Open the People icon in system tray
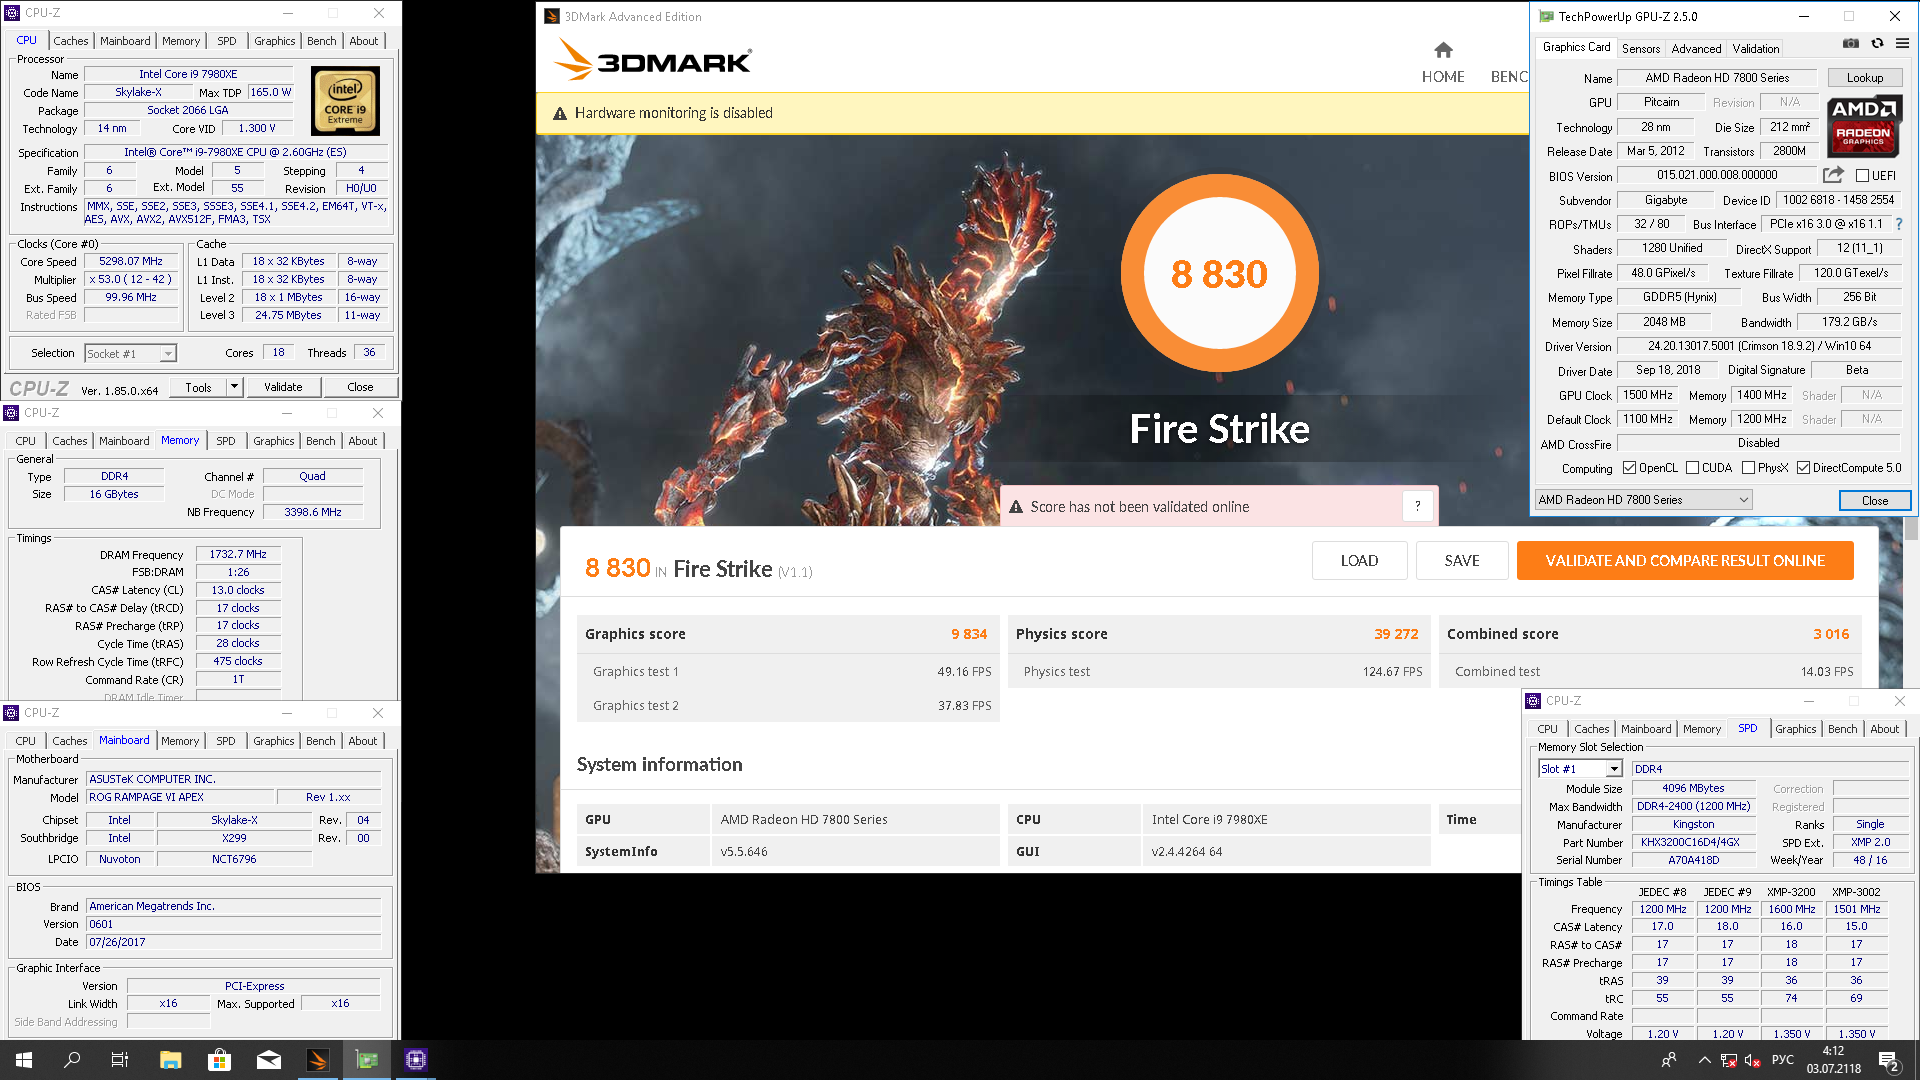This screenshot has width=1920, height=1080. click(x=1668, y=1060)
